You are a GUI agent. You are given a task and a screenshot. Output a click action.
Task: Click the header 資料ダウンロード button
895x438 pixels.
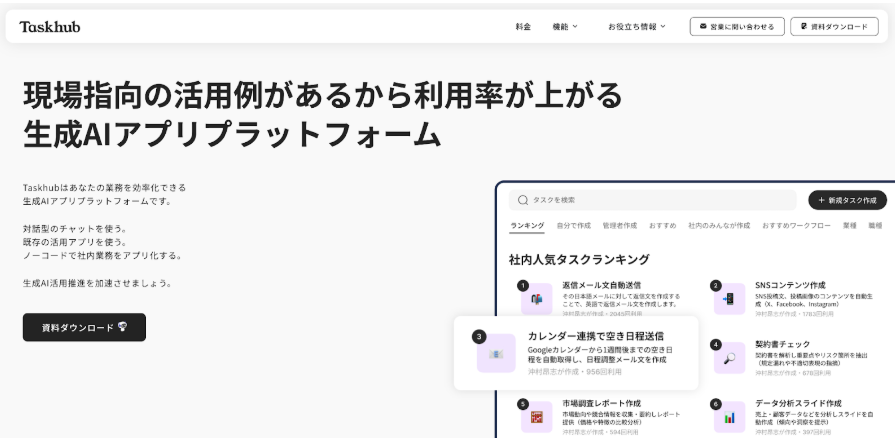(x=834, y=26)
